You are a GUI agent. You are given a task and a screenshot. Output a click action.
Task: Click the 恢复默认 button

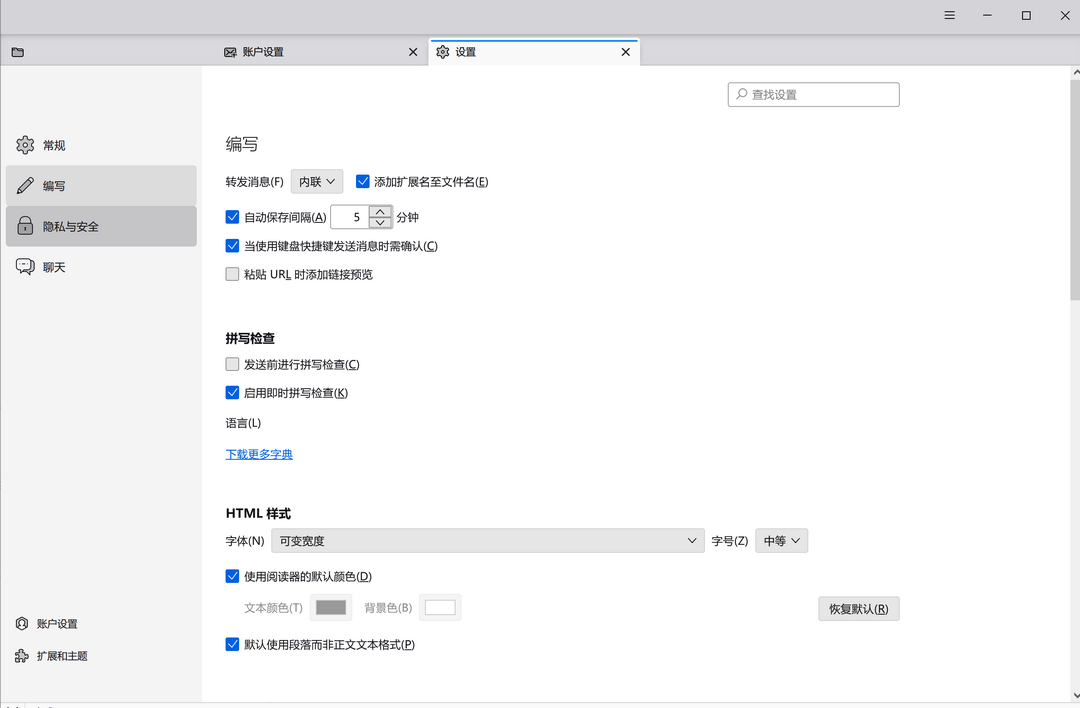click(x=858, y=608)
